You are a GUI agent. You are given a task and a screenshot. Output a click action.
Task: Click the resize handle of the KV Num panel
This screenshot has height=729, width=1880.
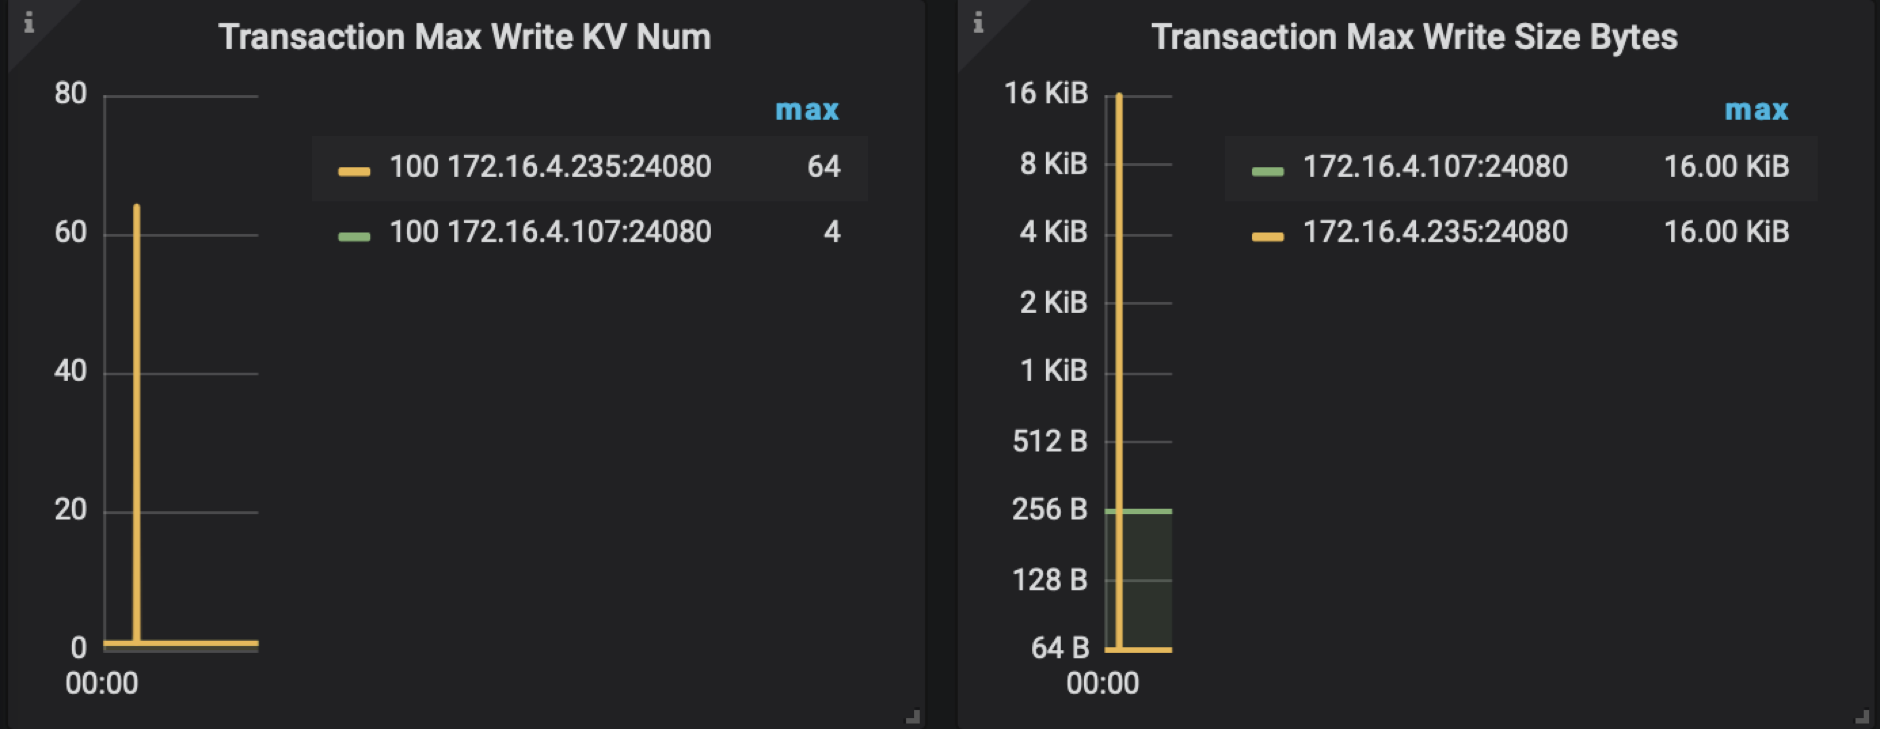pyautogui.click(x=912, y=716)
